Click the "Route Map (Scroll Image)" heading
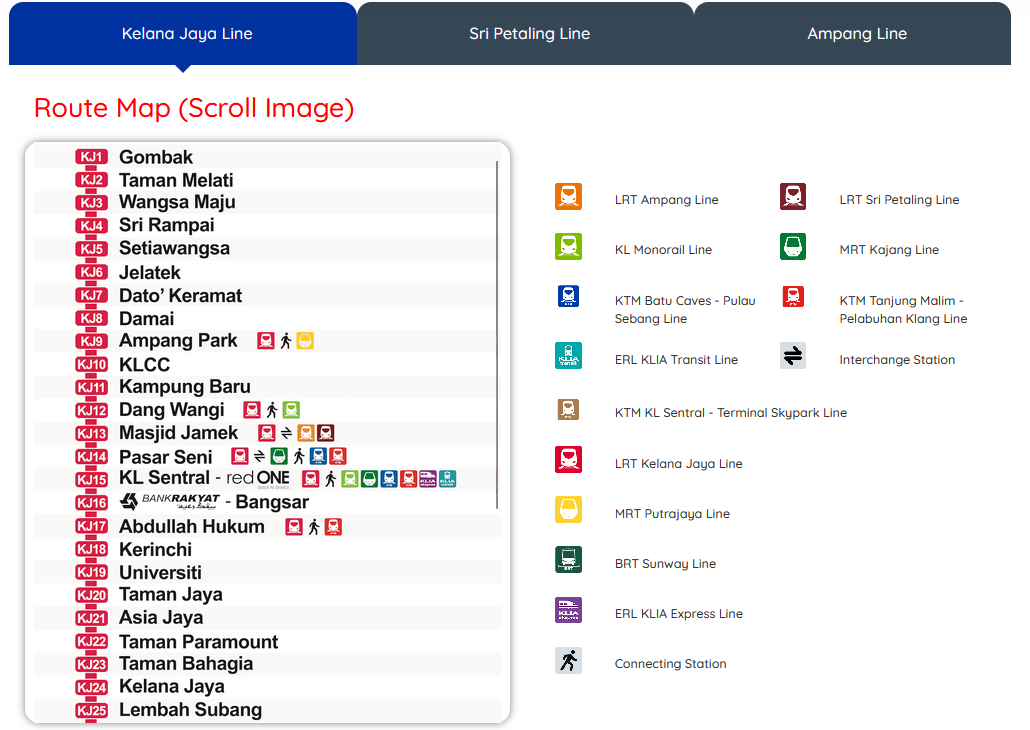1030x730 pixels. pyautogui.click(x=194, y=108)
